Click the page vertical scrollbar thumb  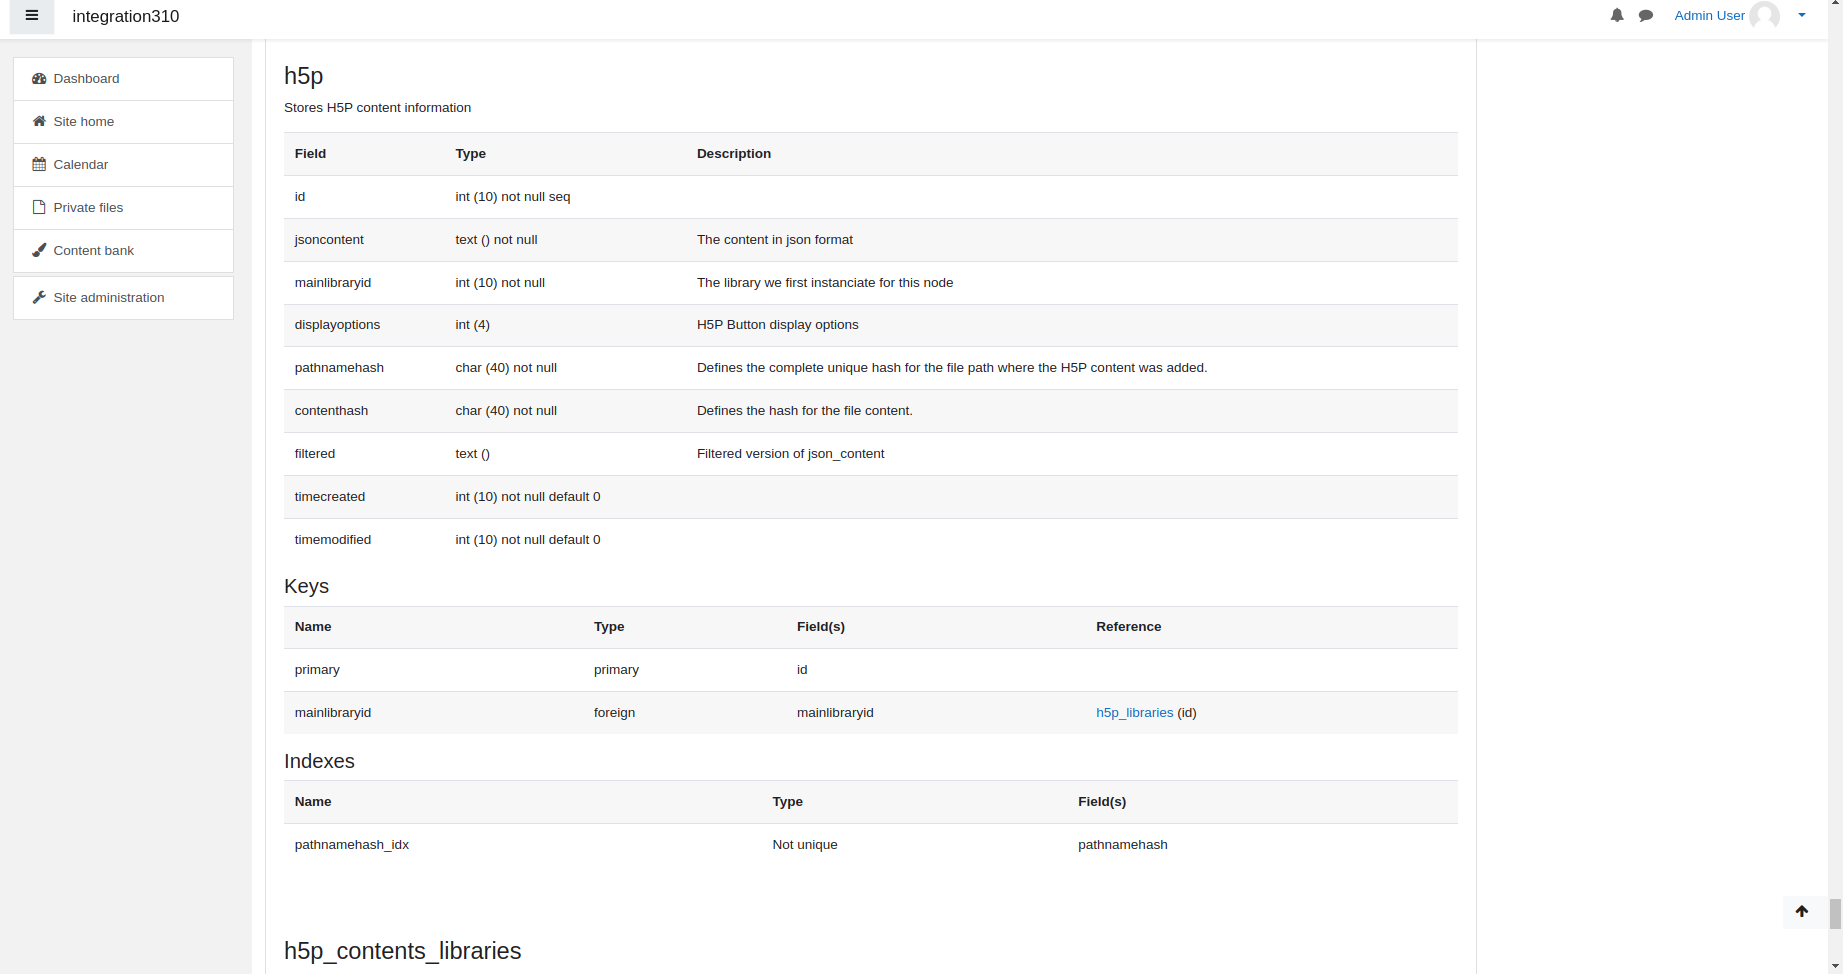[1835, 914]
